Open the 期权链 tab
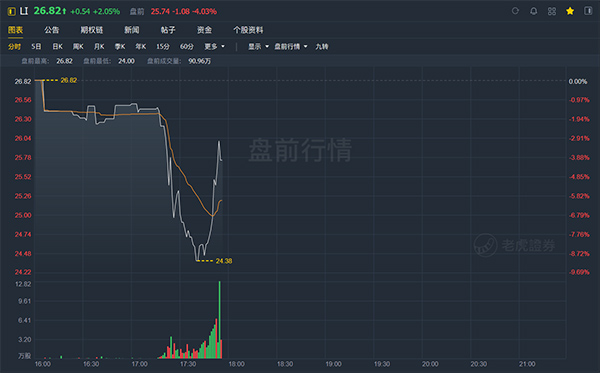This screenshot has width=600, height=373. 91,30
